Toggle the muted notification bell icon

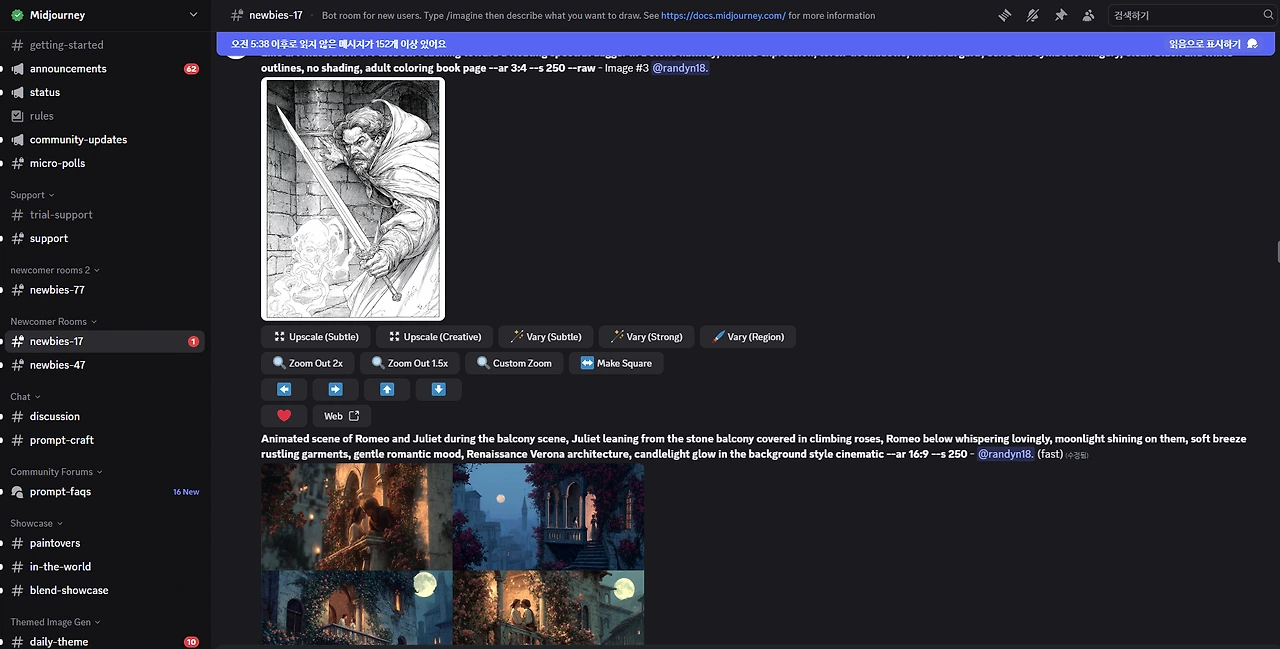point(1032,15)
